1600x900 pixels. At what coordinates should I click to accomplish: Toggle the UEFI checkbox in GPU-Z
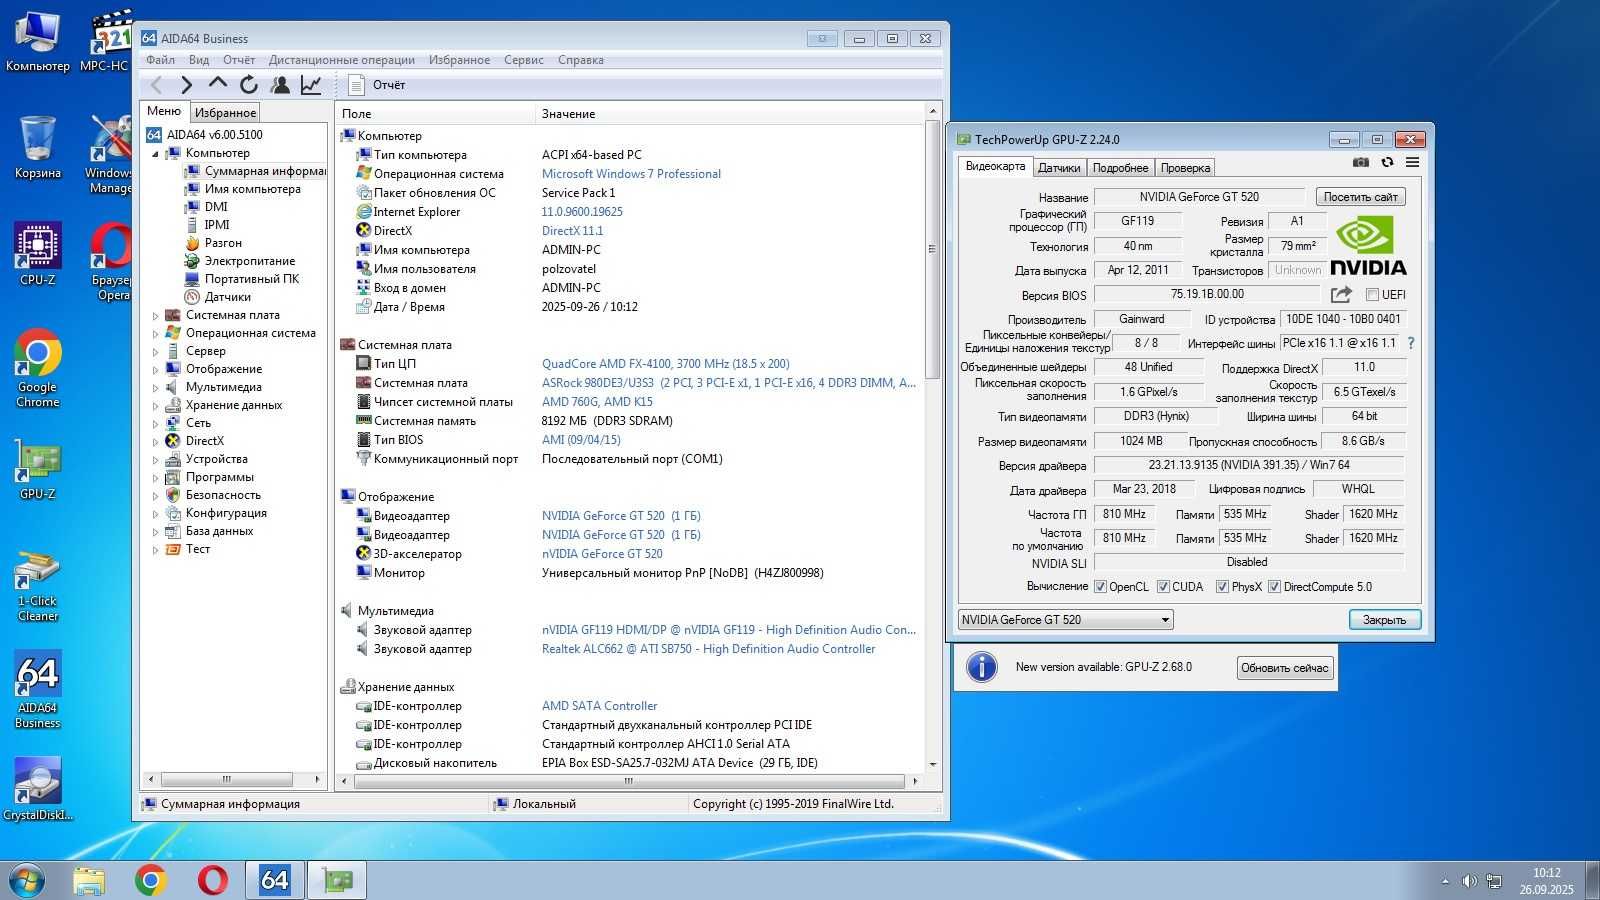coord(1373,295)
